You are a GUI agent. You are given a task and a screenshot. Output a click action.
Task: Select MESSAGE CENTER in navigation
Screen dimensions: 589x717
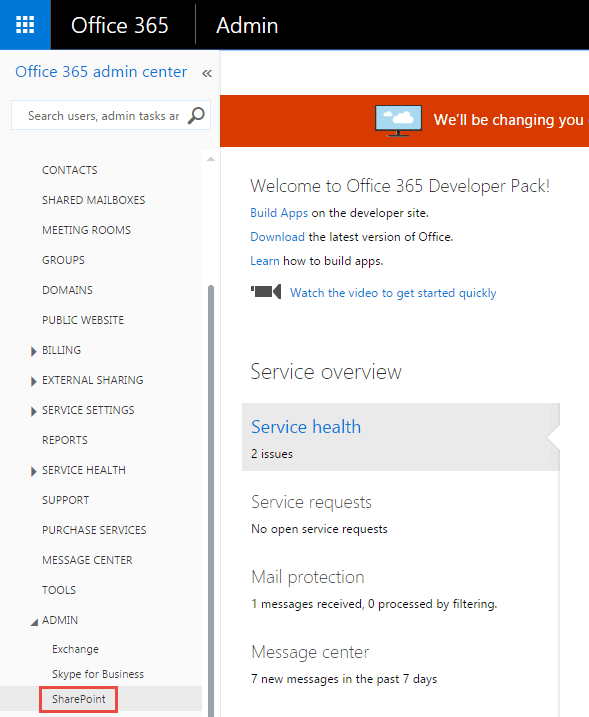click(87, 560)
